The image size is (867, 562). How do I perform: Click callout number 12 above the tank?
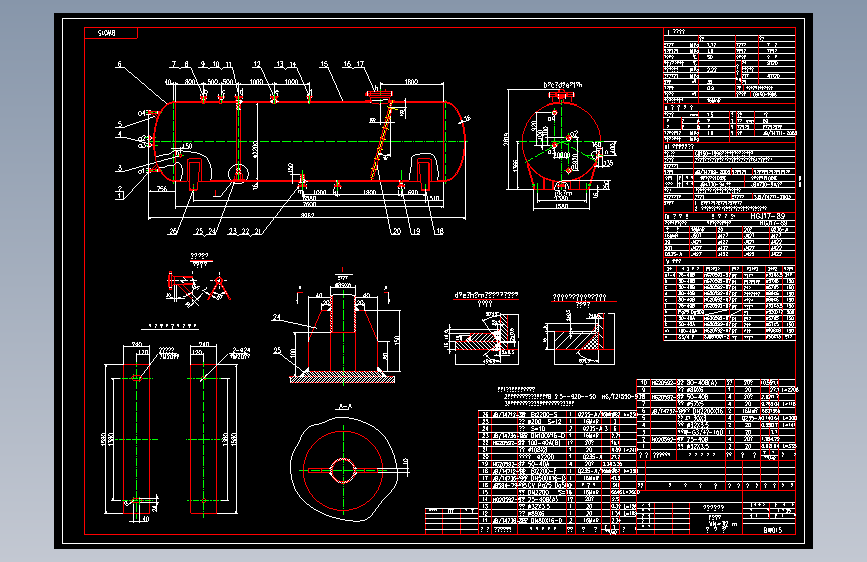(x=257, y=64)
